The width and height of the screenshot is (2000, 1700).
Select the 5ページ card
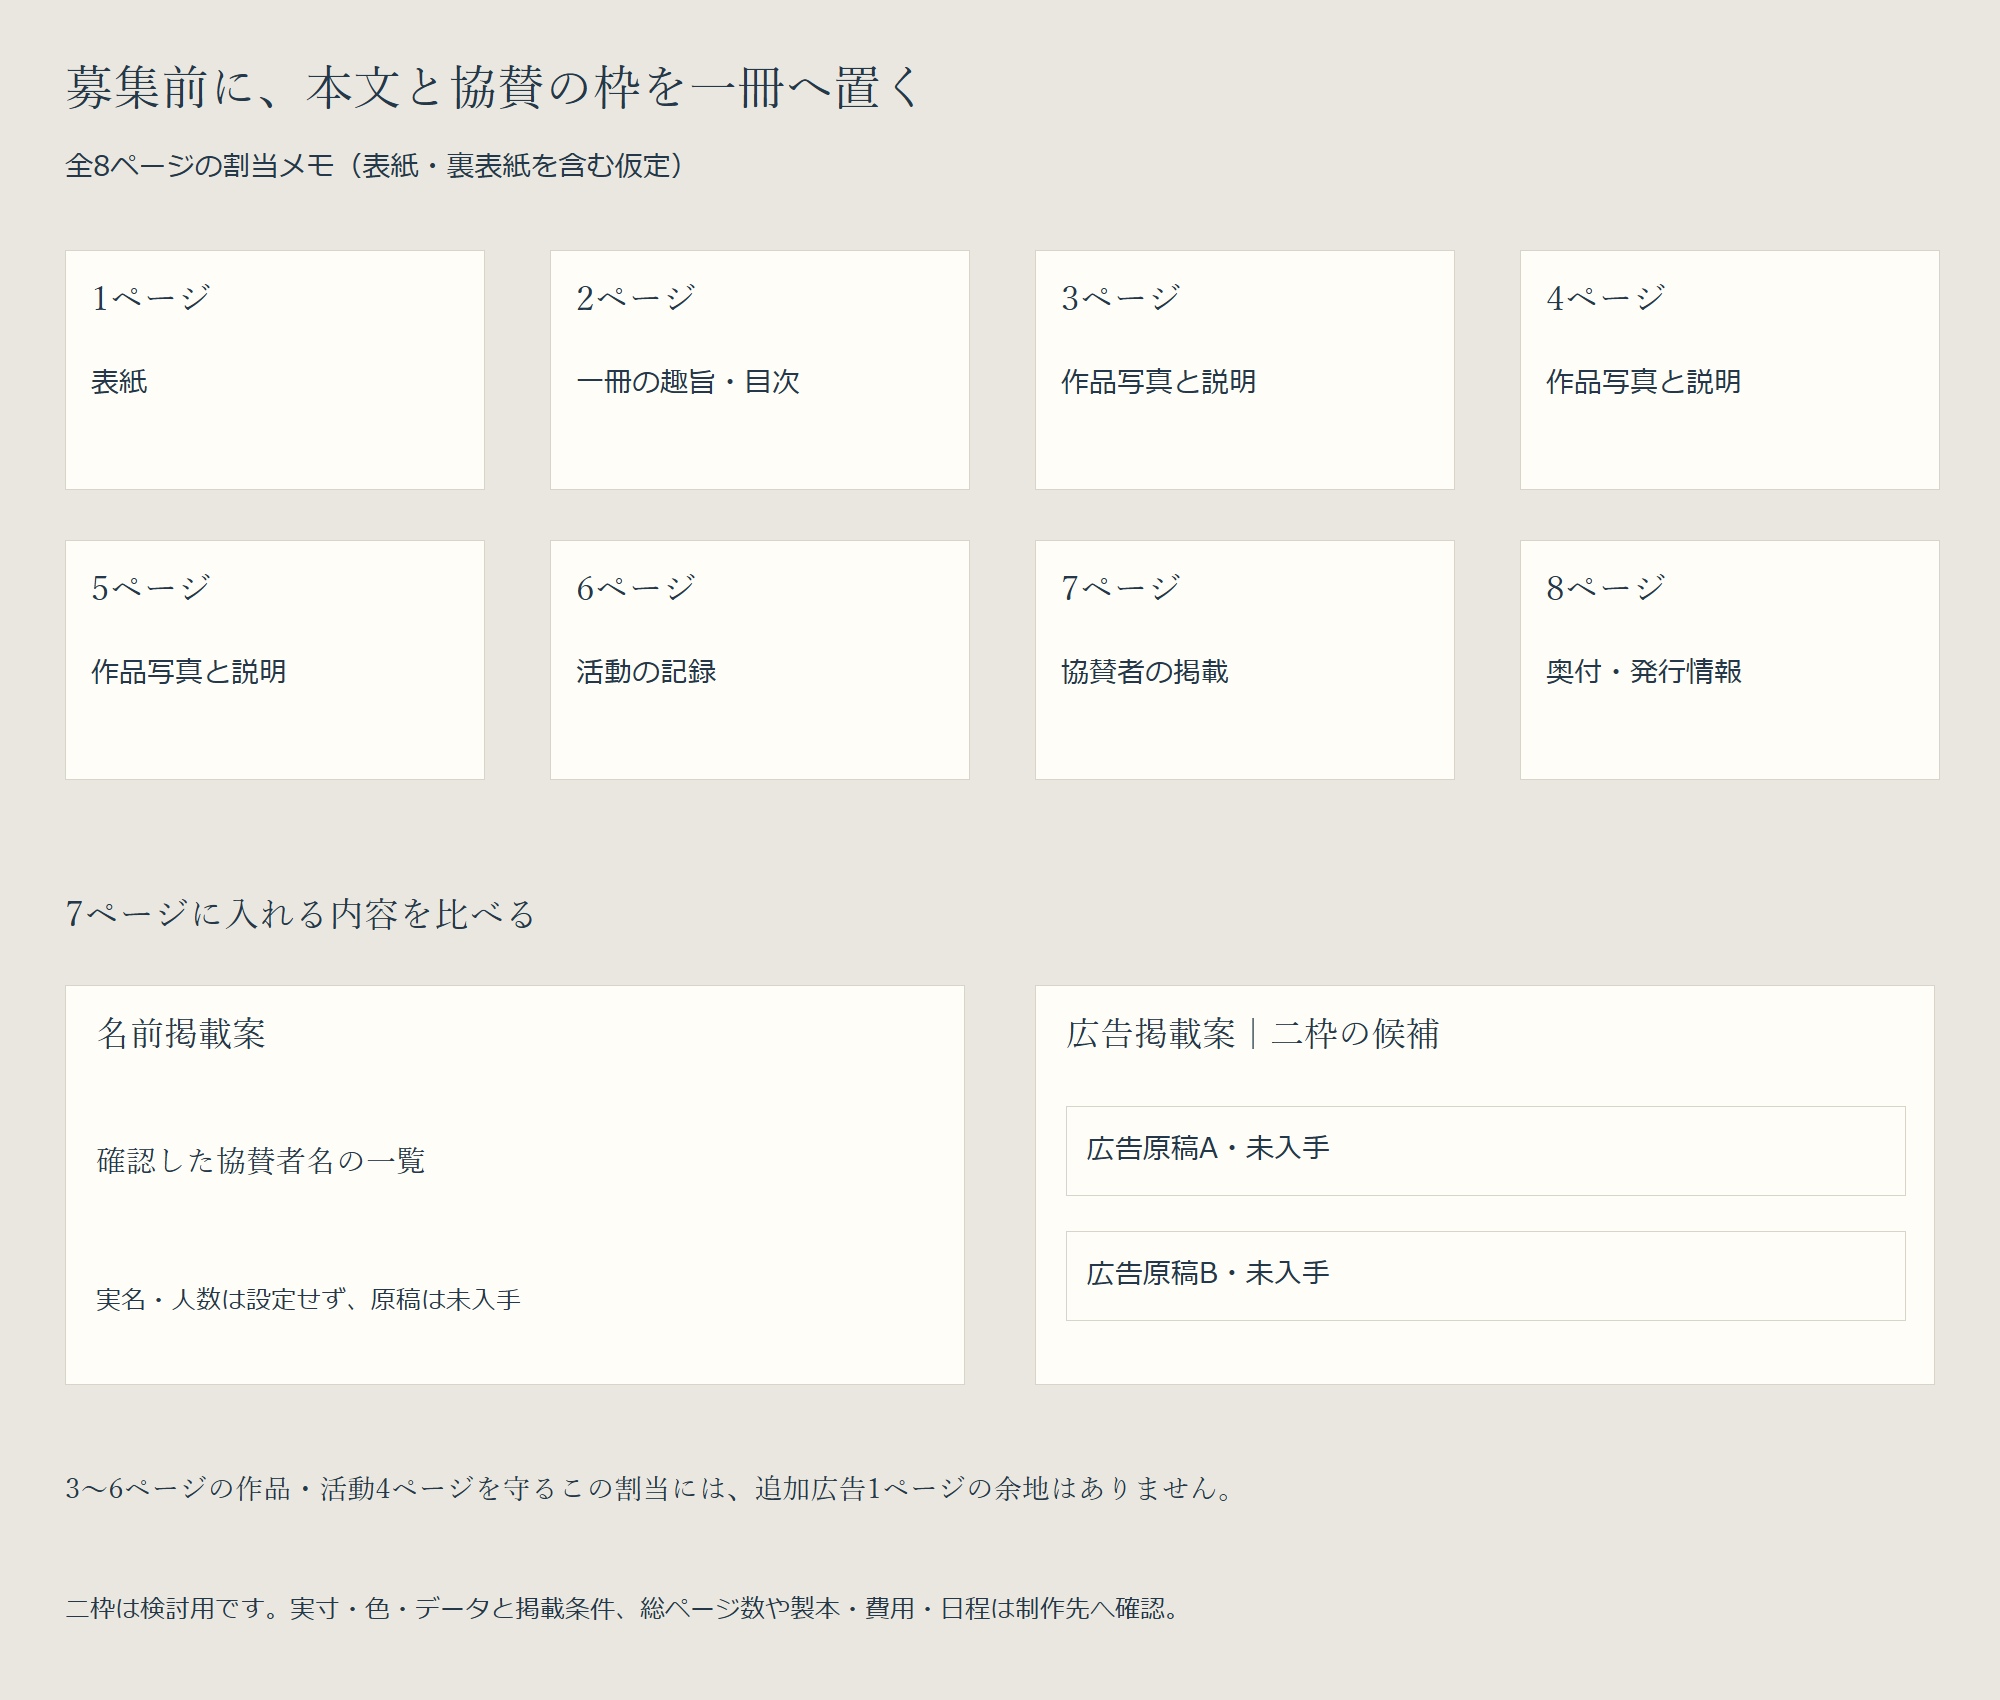click(275, 660)
